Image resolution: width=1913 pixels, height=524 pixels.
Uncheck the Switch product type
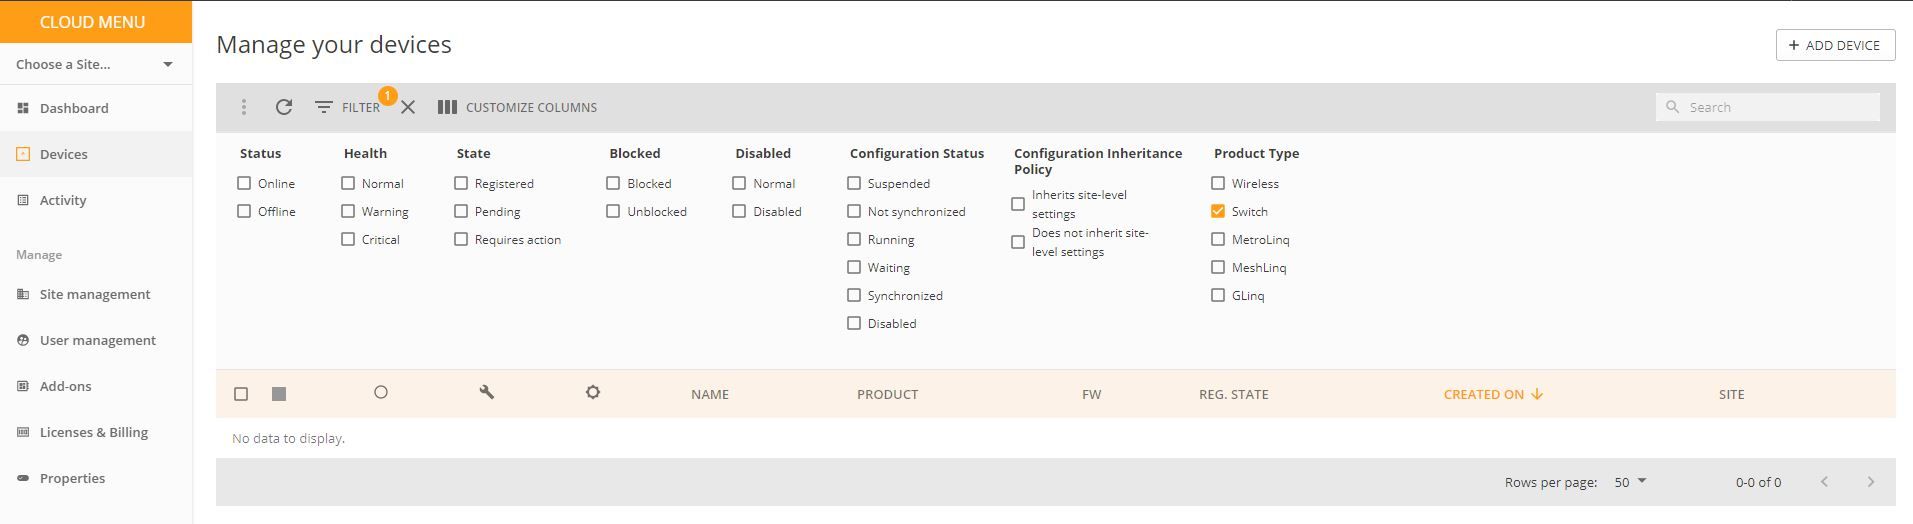click(x=1218, y=211)
